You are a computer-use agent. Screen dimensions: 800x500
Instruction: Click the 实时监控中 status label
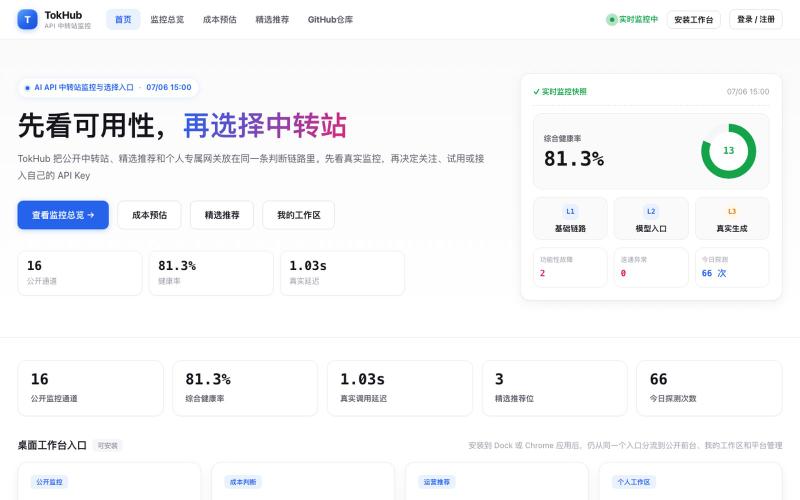click(x=638, y=19)
